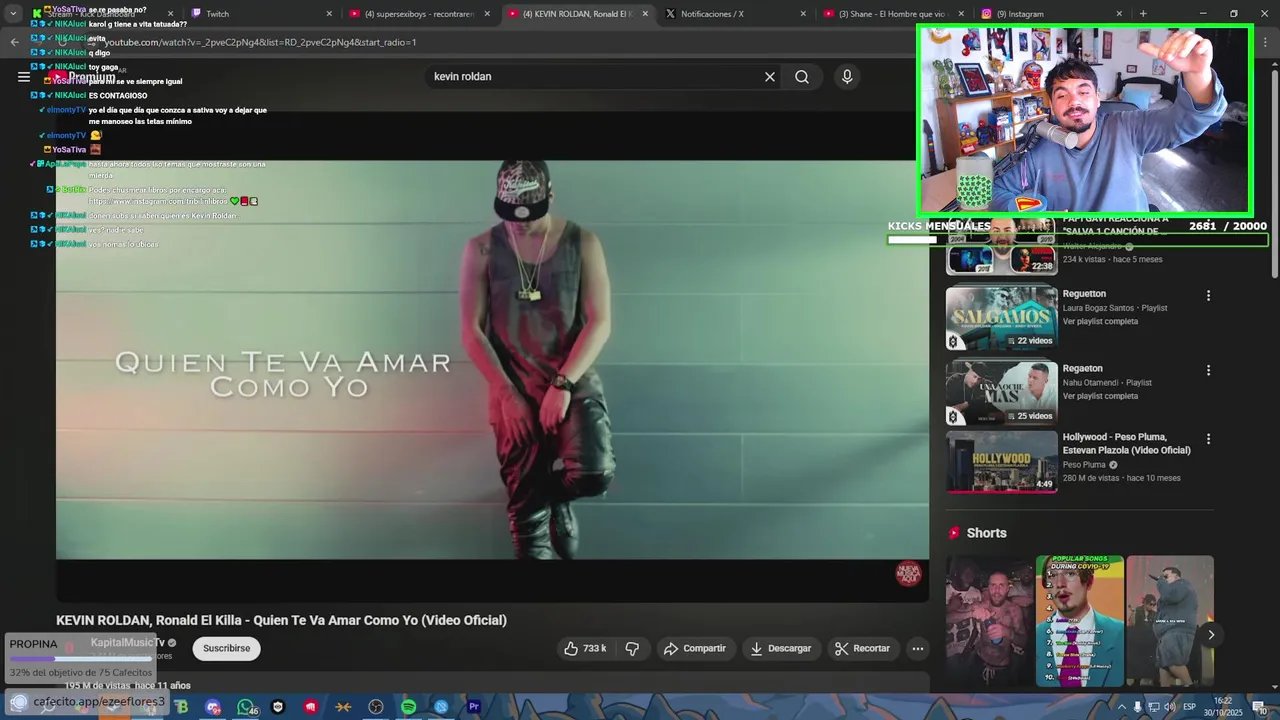Switch input language from ESP
This screenshot has width=1280, height=720.
pyautogui.click(x=1190, y=707)
